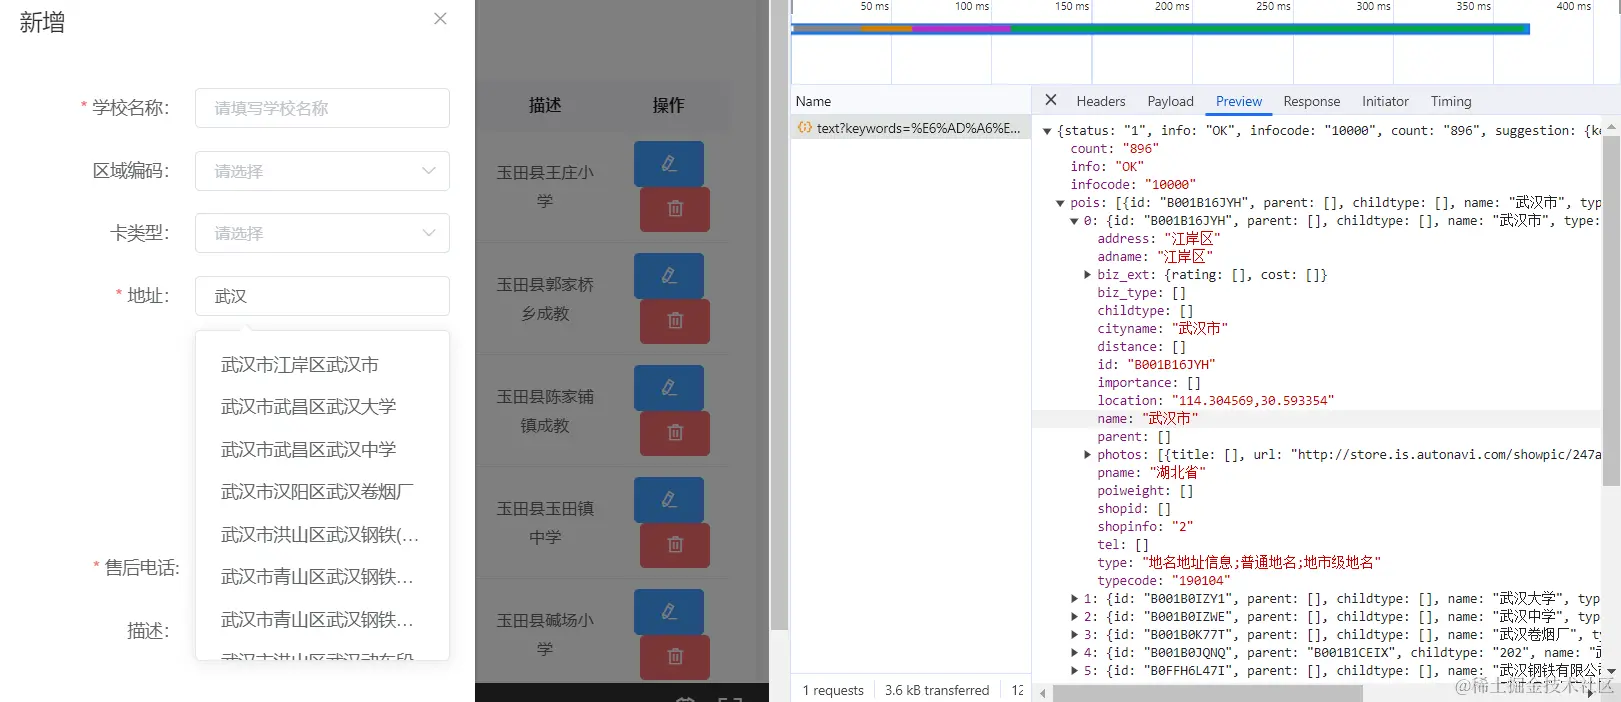Click the 1 requests status entry
The height and width of the screenshot is (702, 1621).
tap(832, 690)
